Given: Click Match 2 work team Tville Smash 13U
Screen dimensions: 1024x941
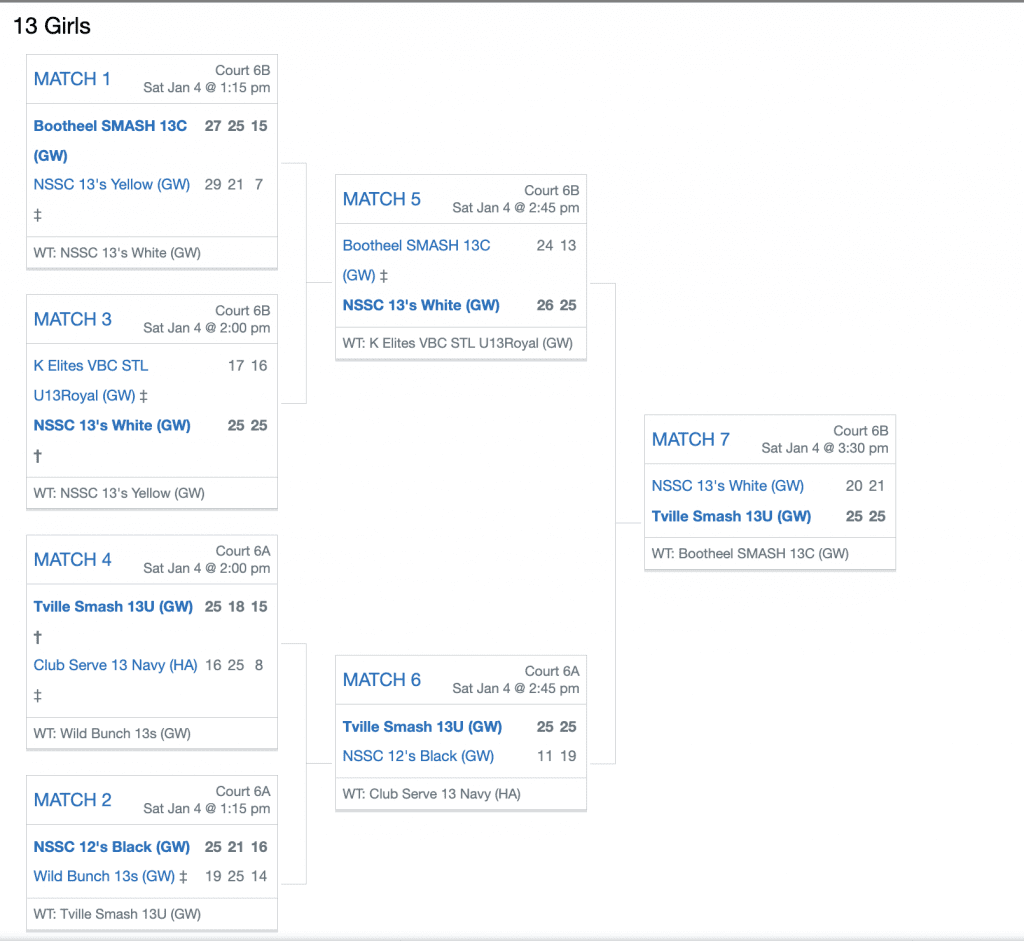Looking at the screenshot, I should coord(117,914).
